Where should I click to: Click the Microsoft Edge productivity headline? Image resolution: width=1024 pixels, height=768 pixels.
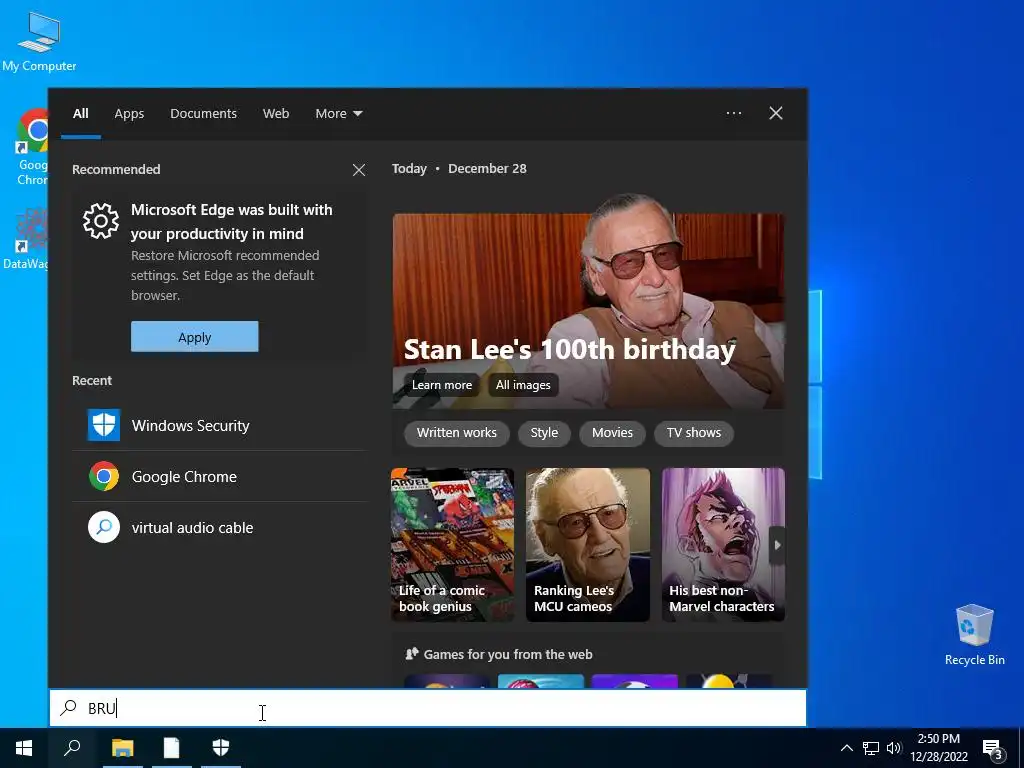point(232,221)
